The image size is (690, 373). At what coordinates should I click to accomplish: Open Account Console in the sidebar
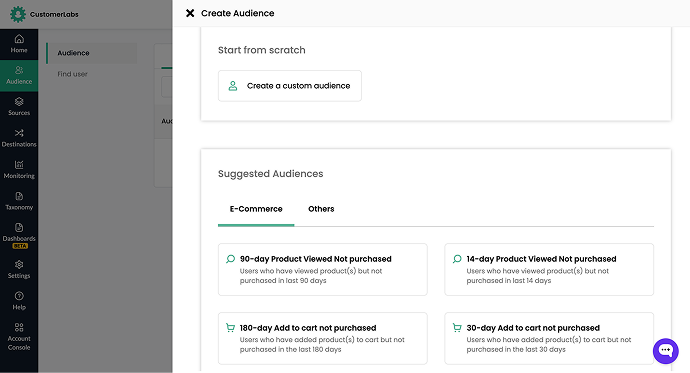pyautogui.click(x=19, y=336)
